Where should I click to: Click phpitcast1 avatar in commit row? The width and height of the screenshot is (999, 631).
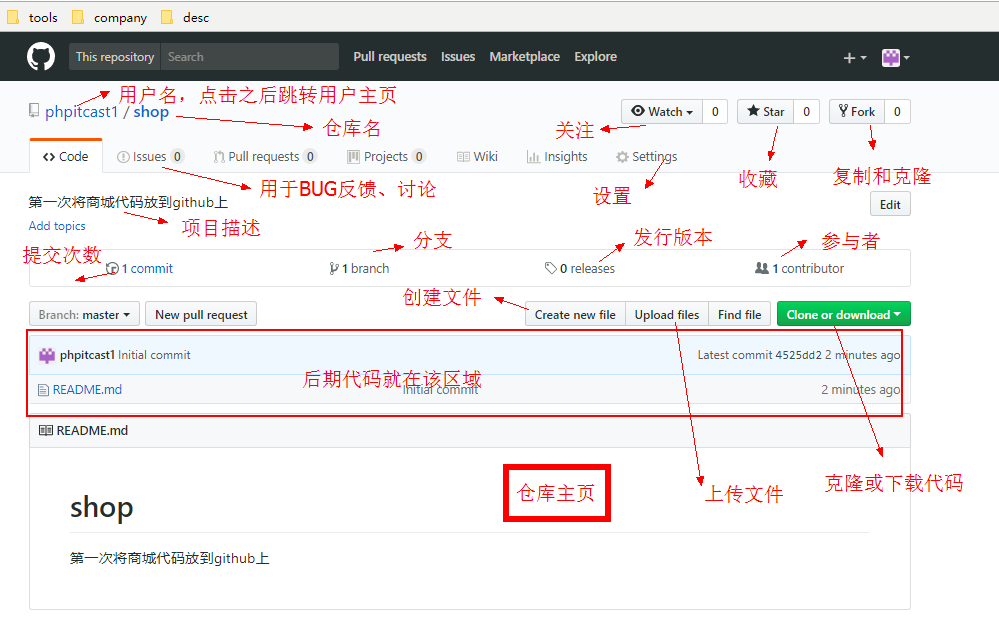point(46,355)
